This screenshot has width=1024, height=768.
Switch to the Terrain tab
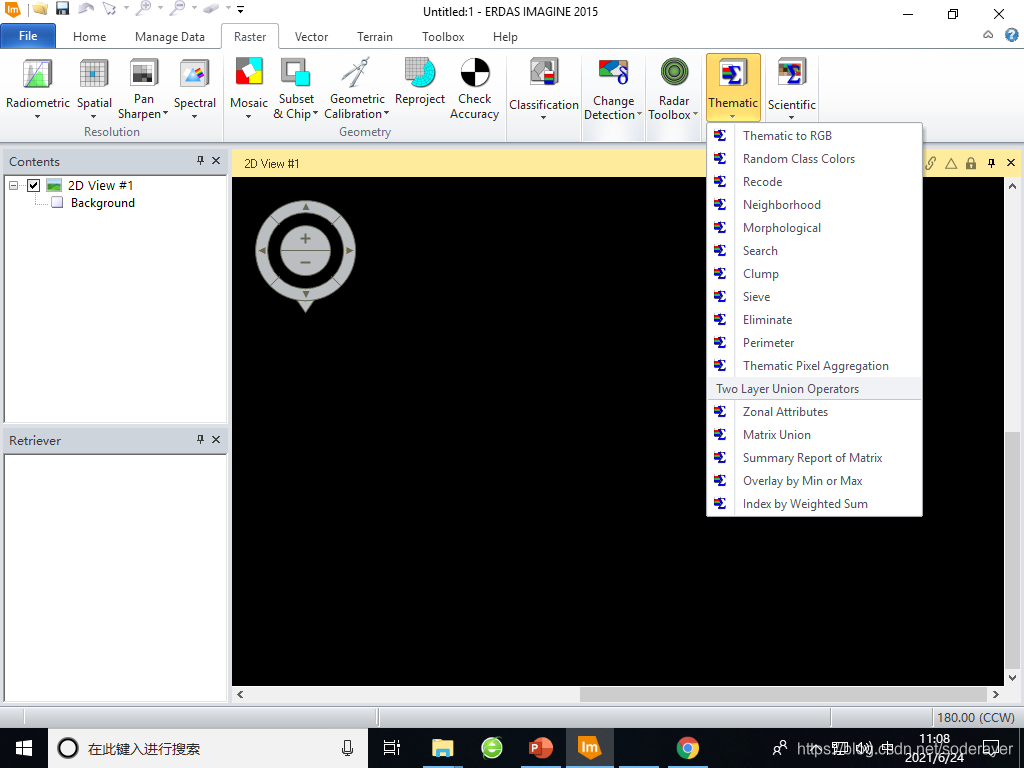pyautogui.click(x=375, y=37)
